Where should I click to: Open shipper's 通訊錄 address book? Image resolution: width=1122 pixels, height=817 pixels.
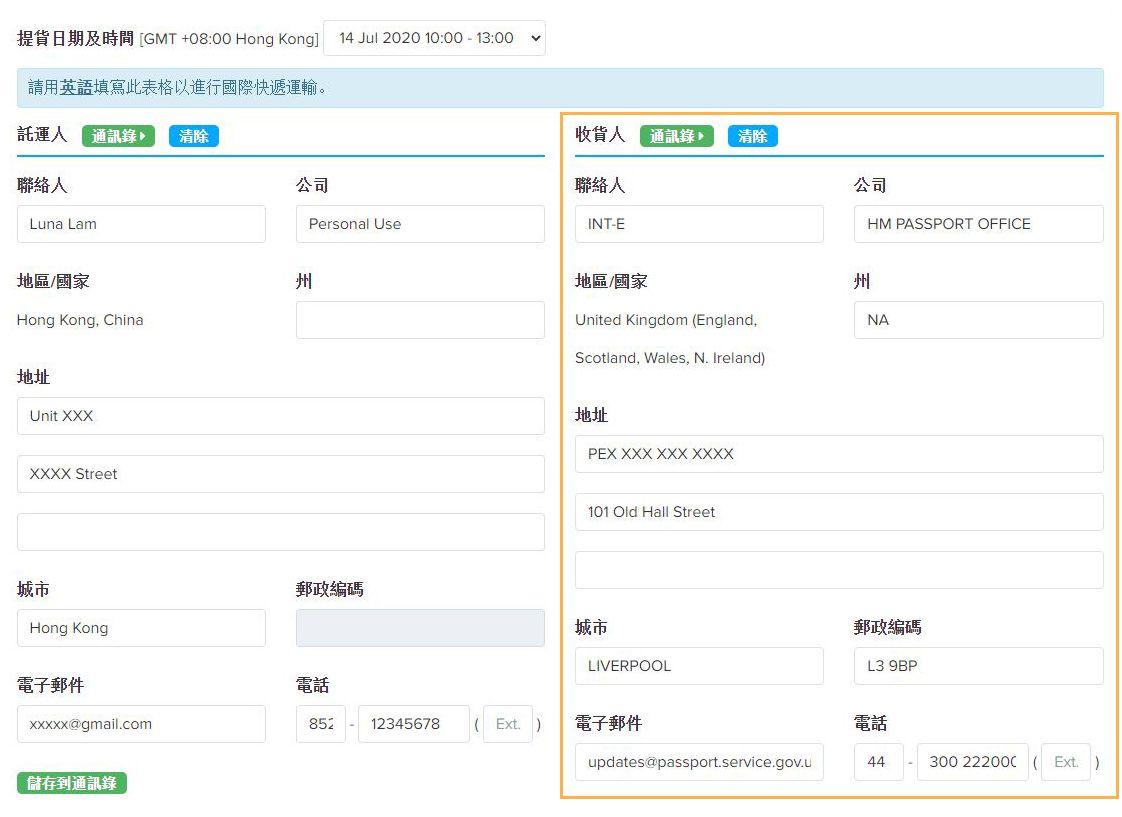118,136
